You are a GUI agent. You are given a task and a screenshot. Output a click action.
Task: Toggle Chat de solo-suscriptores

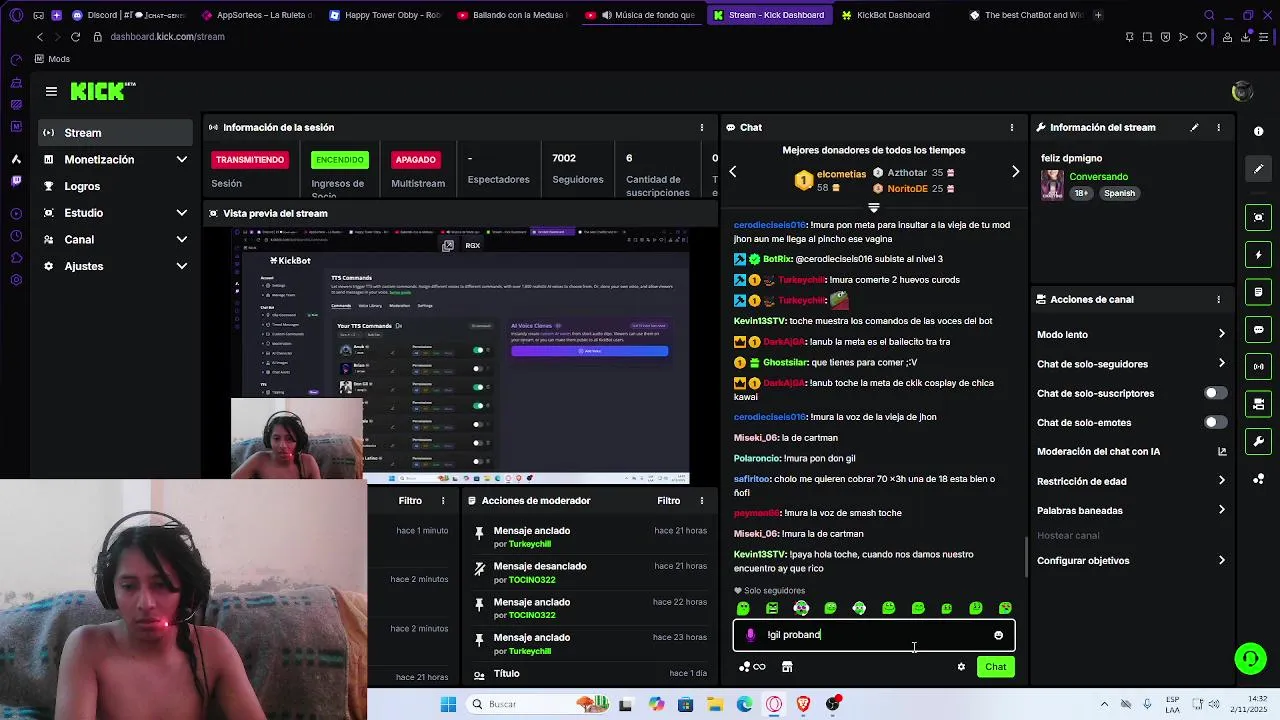(1215, 393)
